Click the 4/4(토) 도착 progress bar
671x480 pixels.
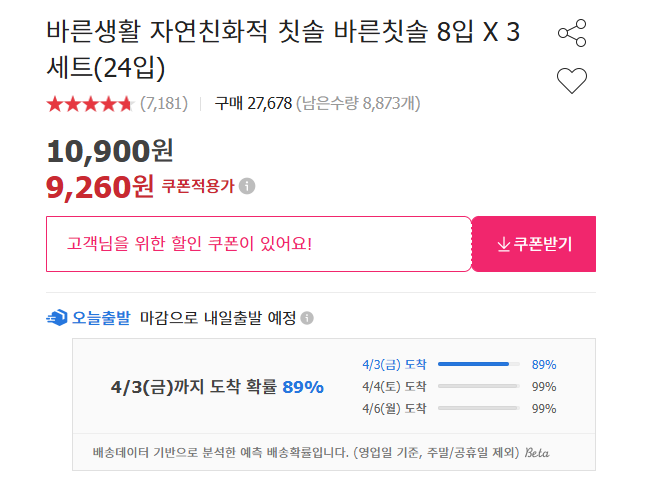(478, 386)
